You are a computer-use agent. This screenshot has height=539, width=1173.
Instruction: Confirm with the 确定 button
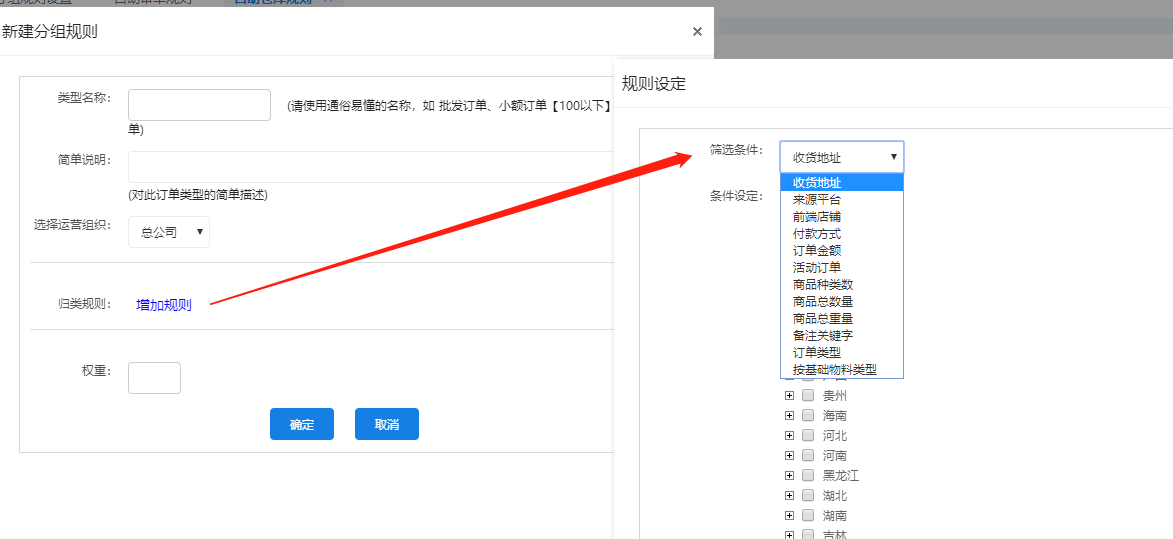[x=302, y=424]
